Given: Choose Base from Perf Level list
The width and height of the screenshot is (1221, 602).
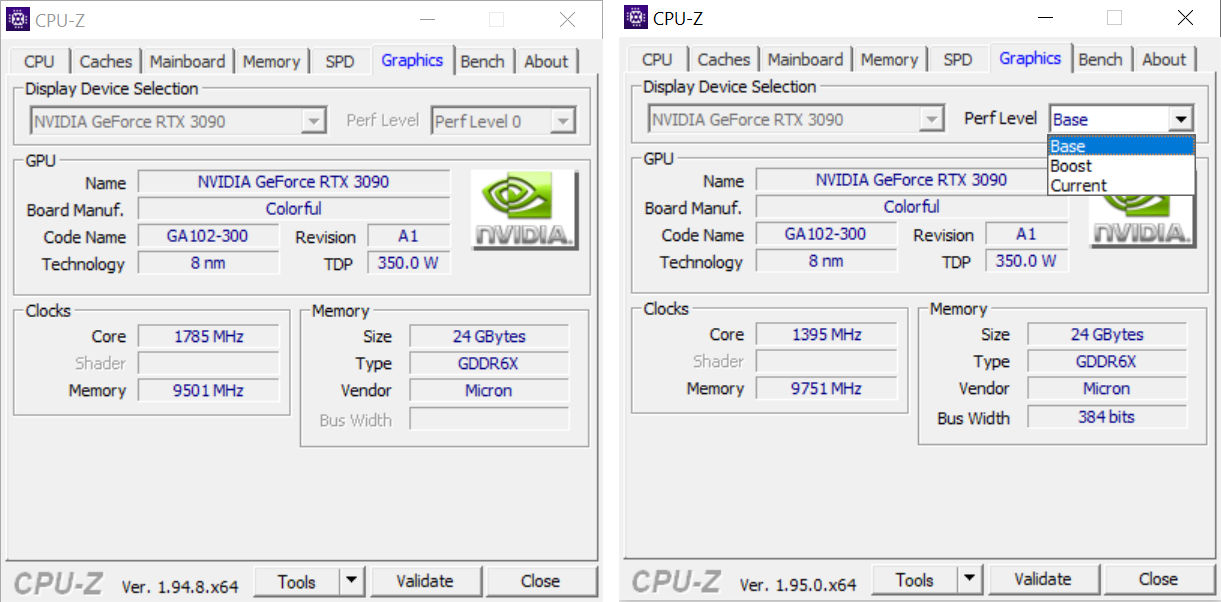Looking at the screenshot, I should pyautogui.click(x=1121, y=146).
